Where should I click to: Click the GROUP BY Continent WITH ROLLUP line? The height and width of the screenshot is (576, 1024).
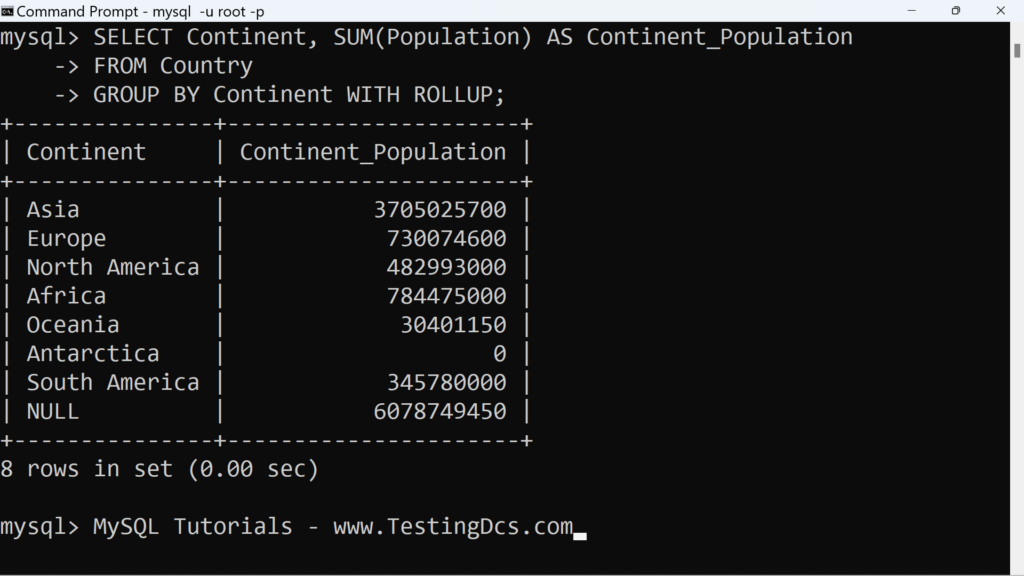[x=298, y=95]
